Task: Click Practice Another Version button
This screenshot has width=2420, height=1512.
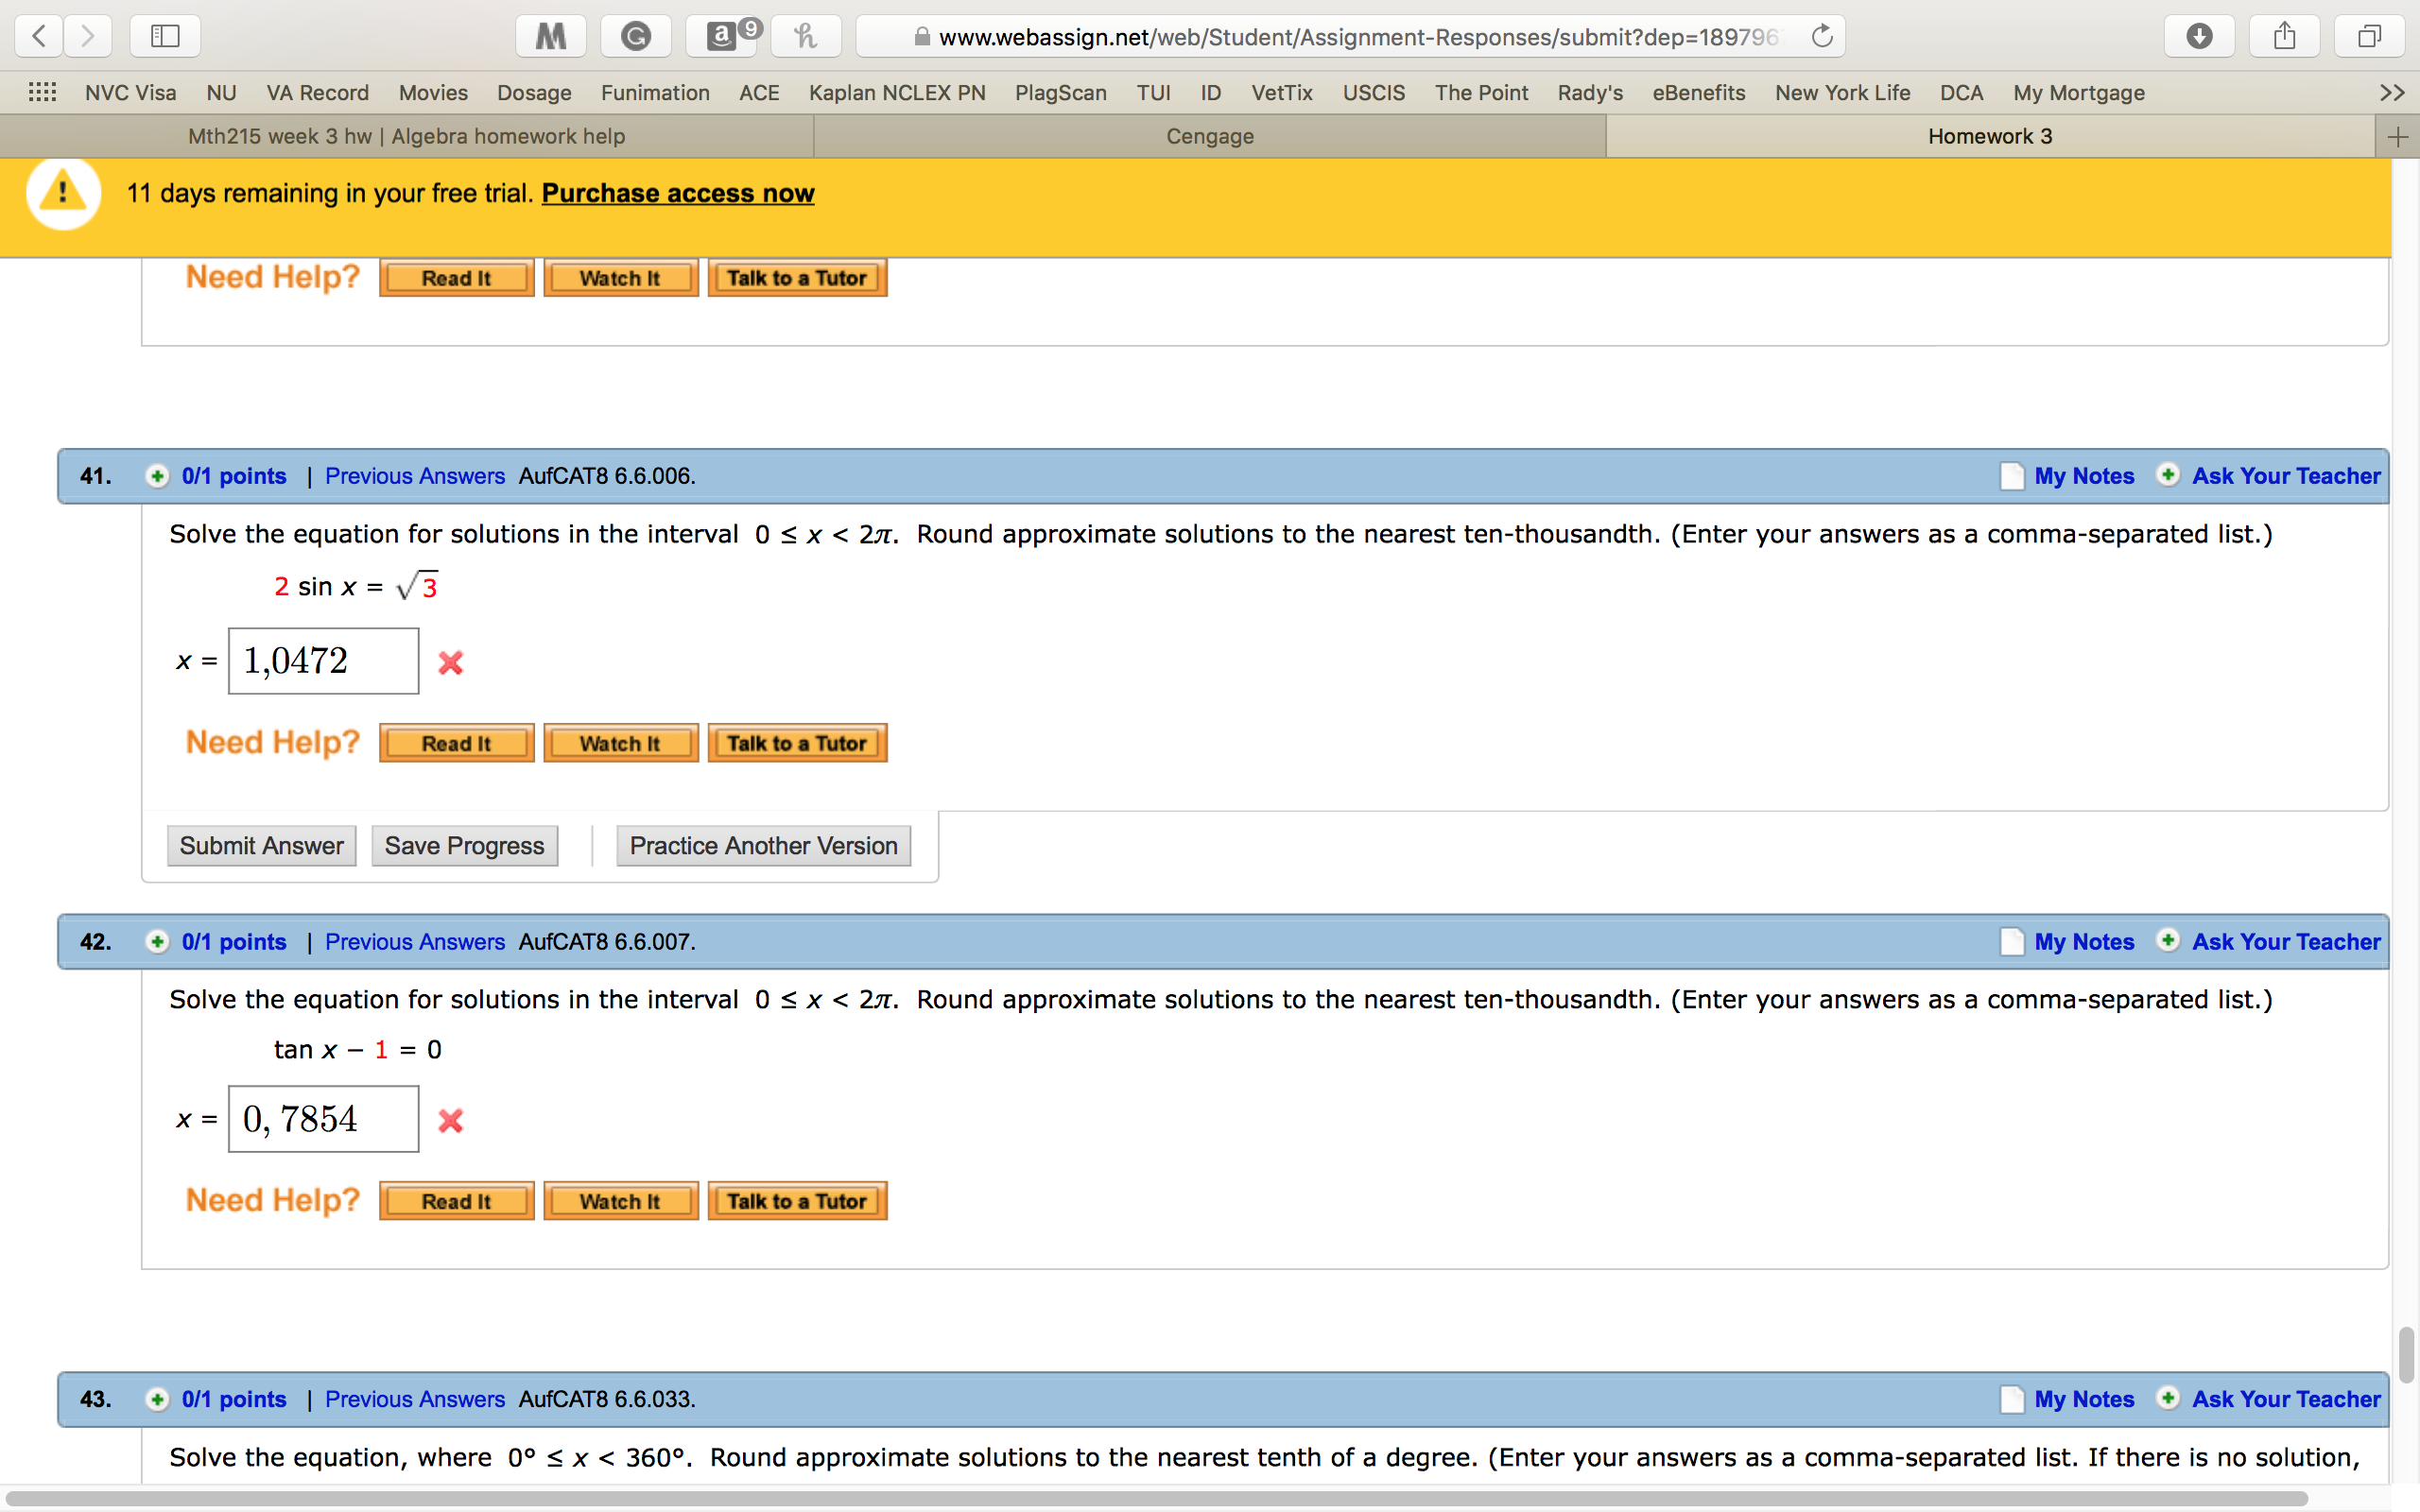Action: 763,846
